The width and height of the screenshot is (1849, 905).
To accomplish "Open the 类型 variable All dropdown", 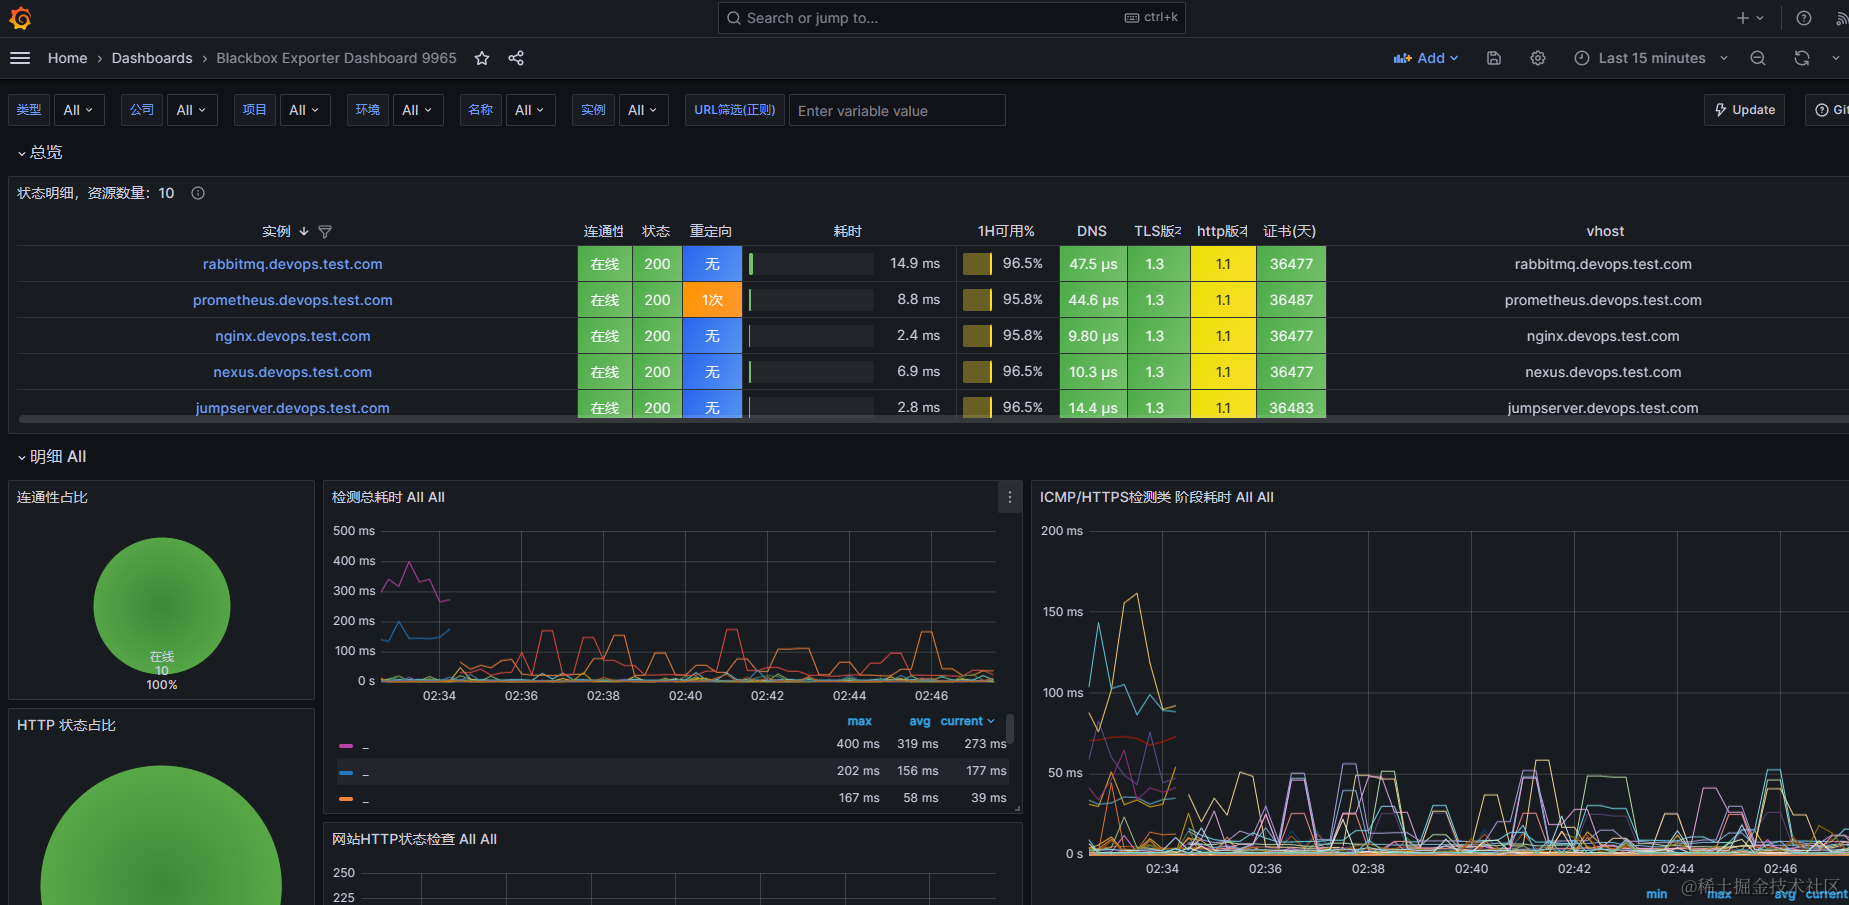I will [x=79, y=110].
